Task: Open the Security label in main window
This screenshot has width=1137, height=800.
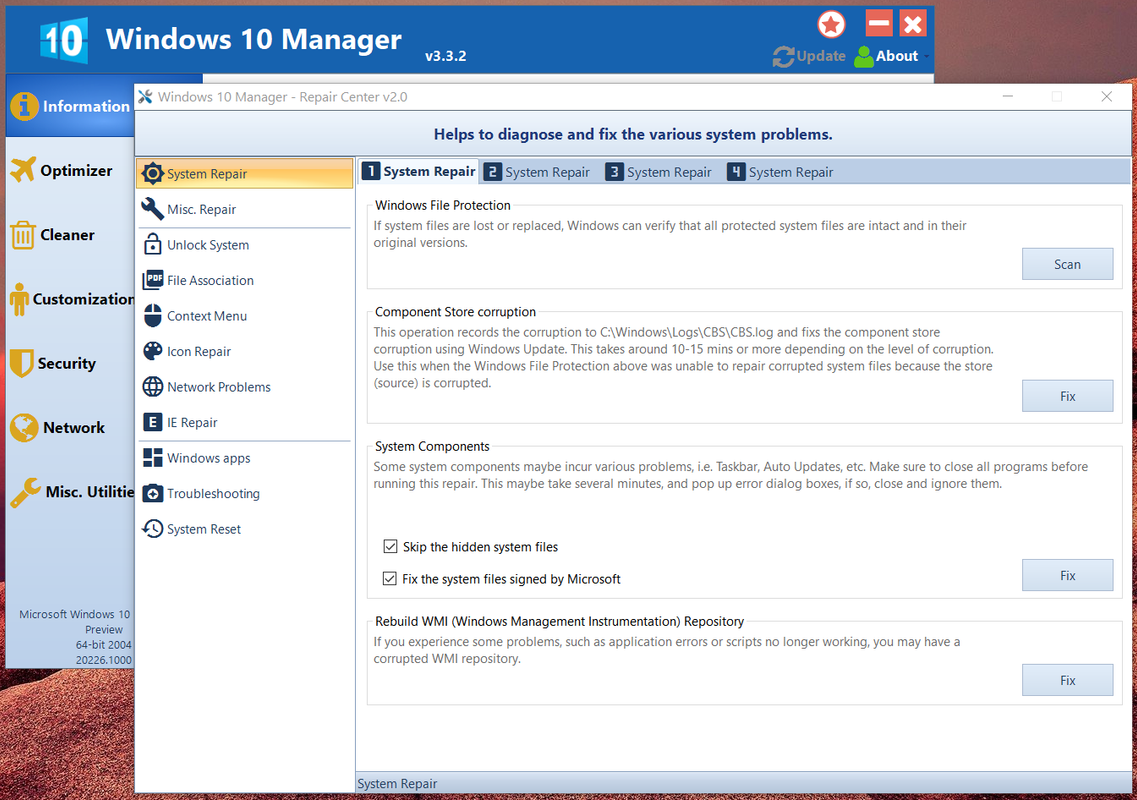Action: pos(67,363)
